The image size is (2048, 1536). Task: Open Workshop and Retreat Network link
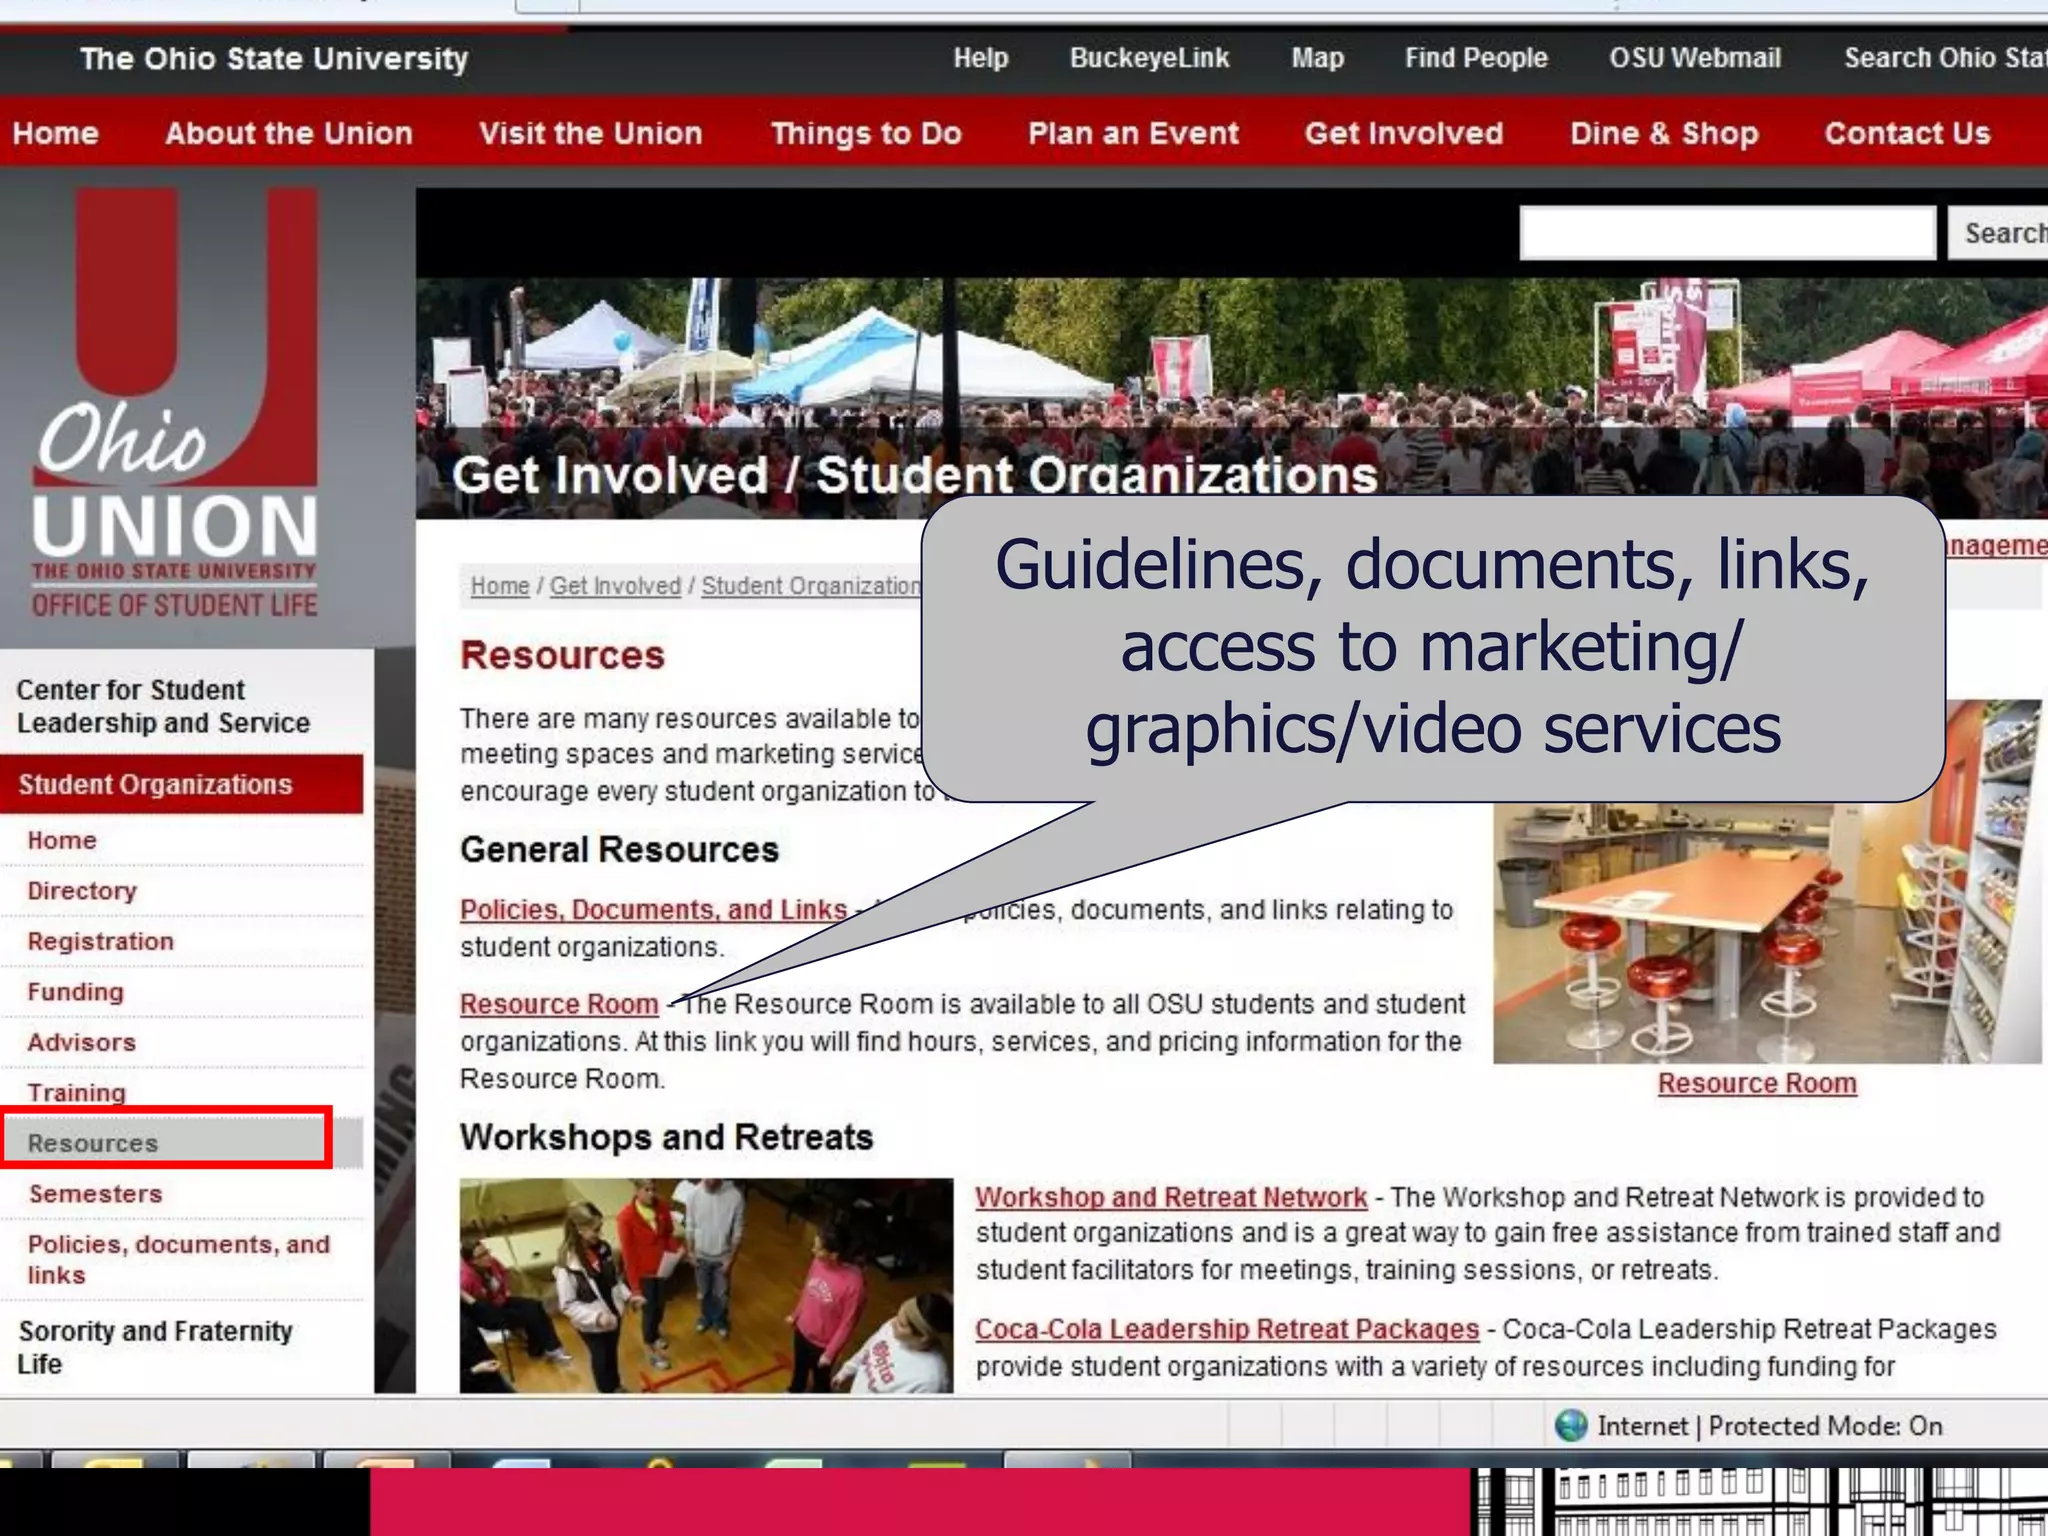[x=1171, y=1197]
